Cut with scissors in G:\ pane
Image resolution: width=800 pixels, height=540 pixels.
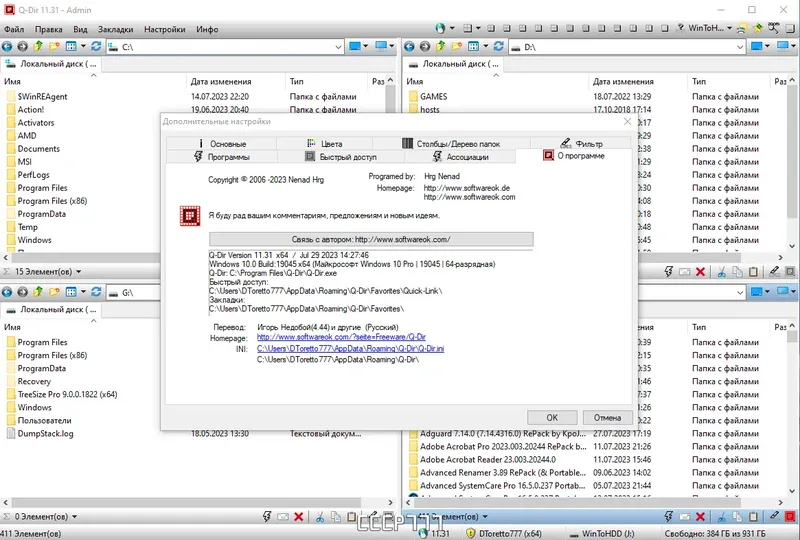click(x=320, y=517)
